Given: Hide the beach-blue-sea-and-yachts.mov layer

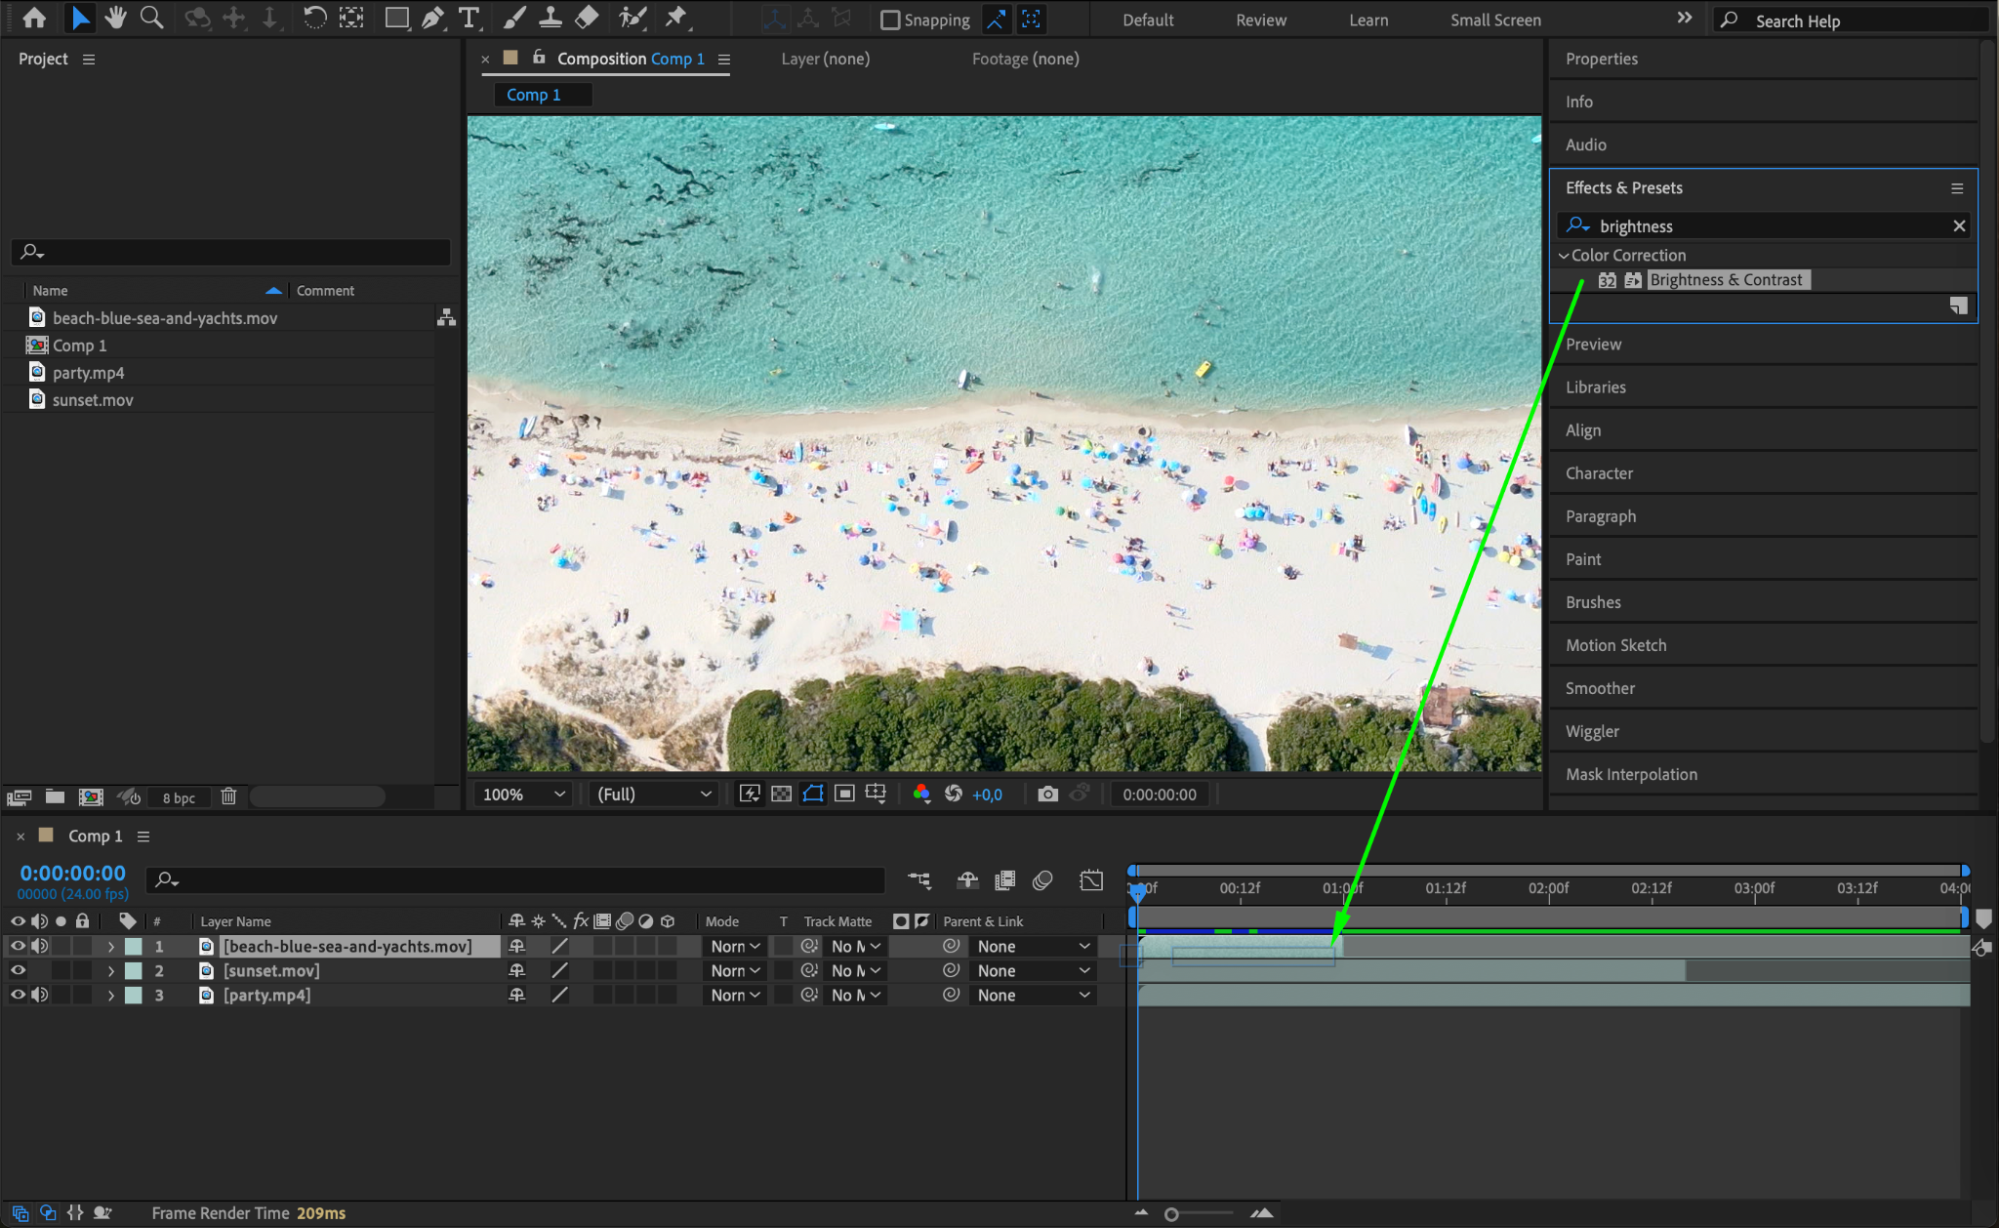Looking at the screenshot, I should pyautogui.click(x=17, y=946).
